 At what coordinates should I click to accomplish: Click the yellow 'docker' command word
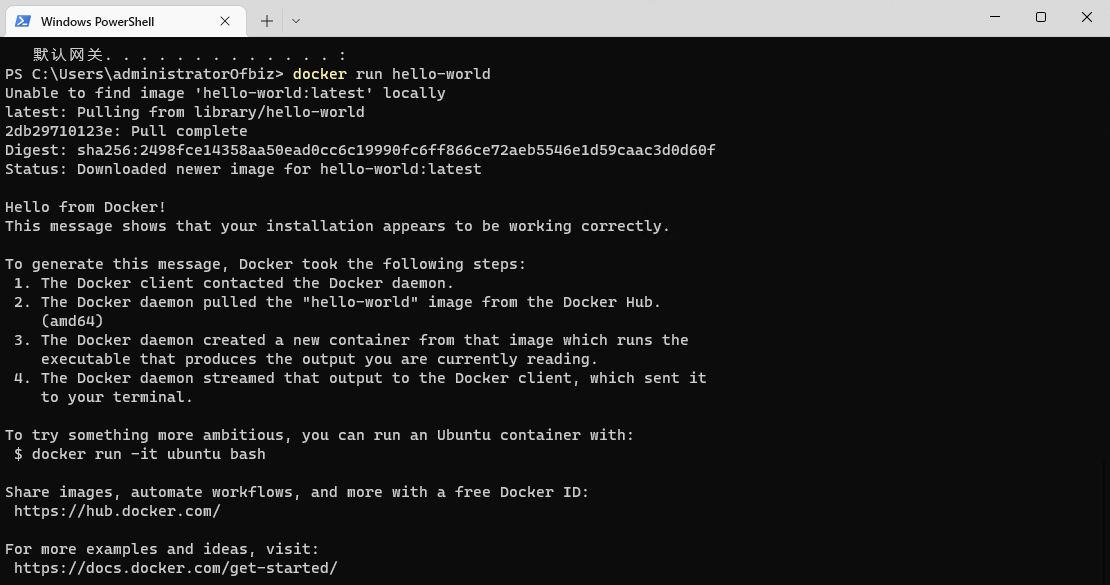[320, 74]
